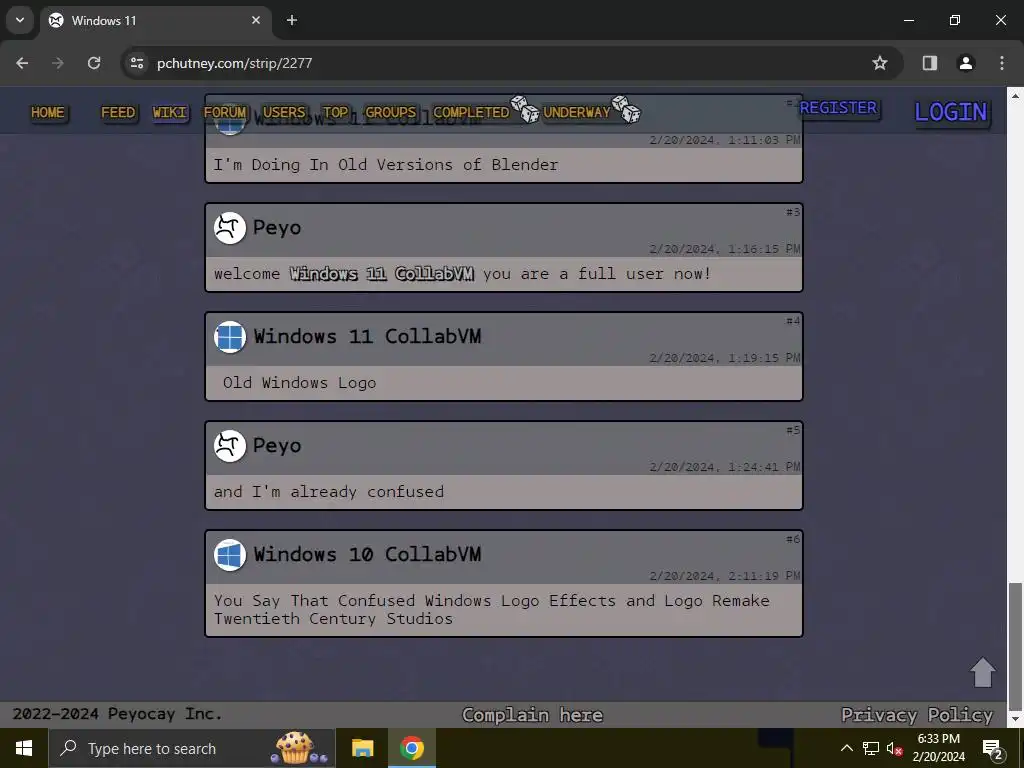The width and height of the screenshot is (1024, 768).
Task: Close the Windows 11 tab
Action: 256,20
